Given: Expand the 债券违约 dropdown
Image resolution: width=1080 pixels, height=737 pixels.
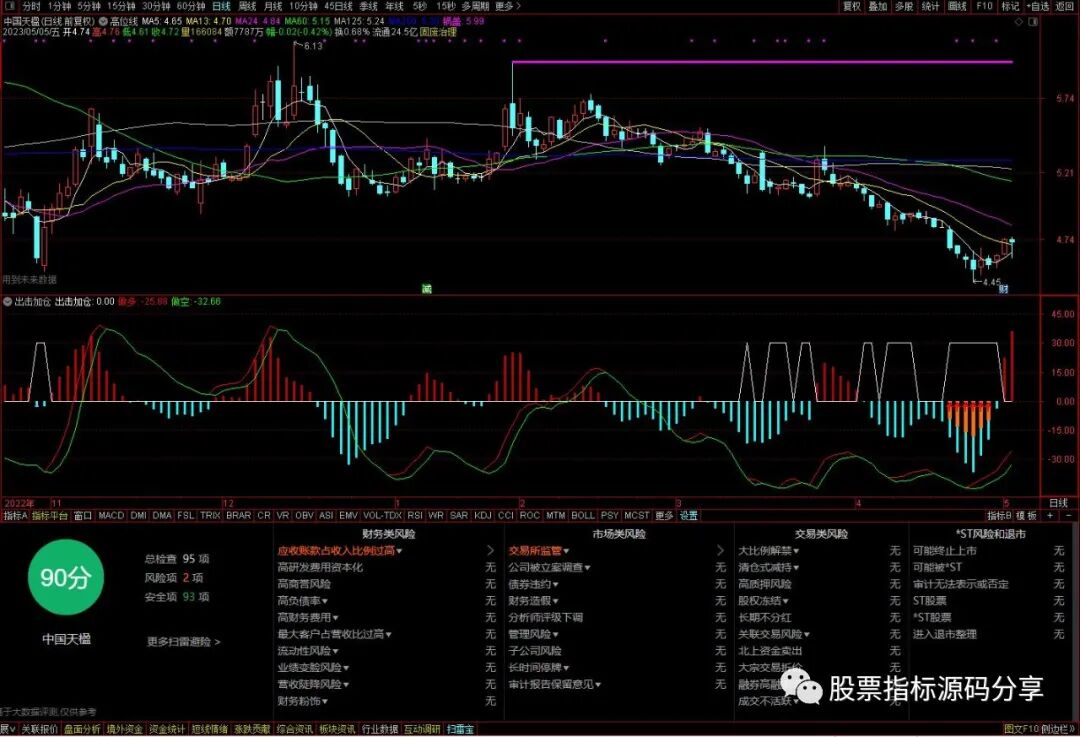Looking at the screenshot, I should tap(555, 584).
